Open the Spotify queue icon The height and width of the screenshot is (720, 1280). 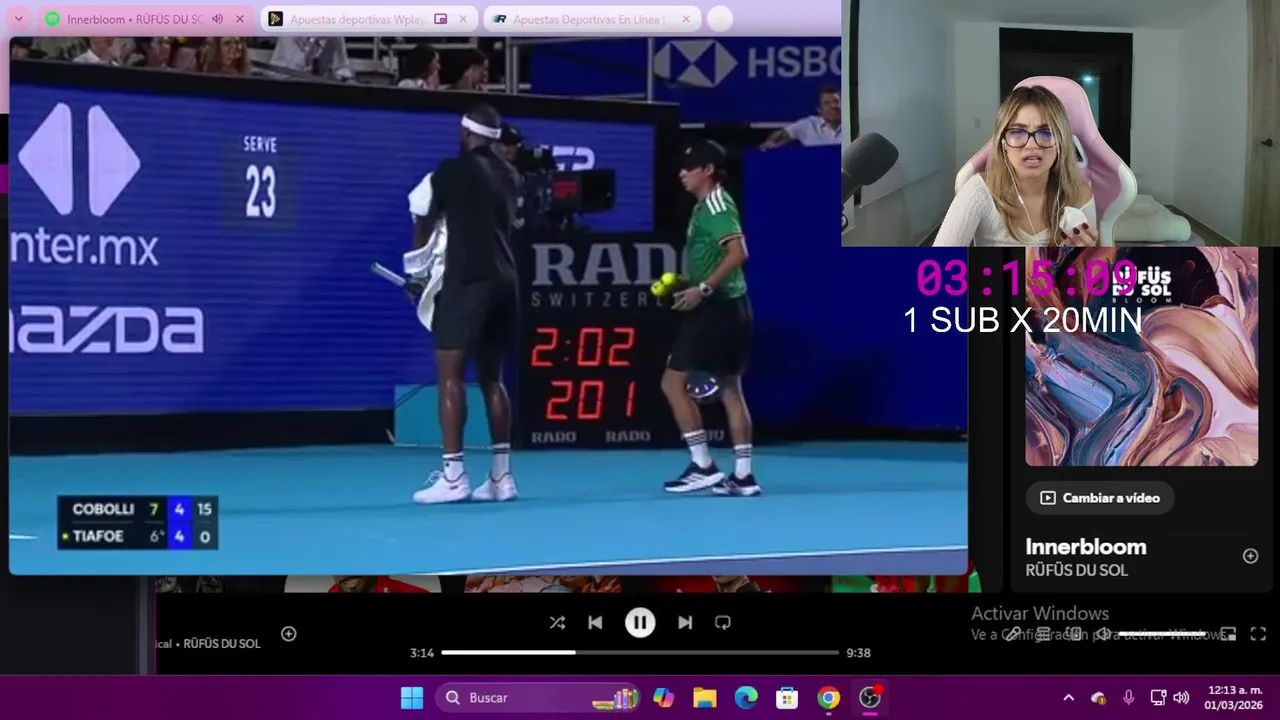[x=1043, y=634]
